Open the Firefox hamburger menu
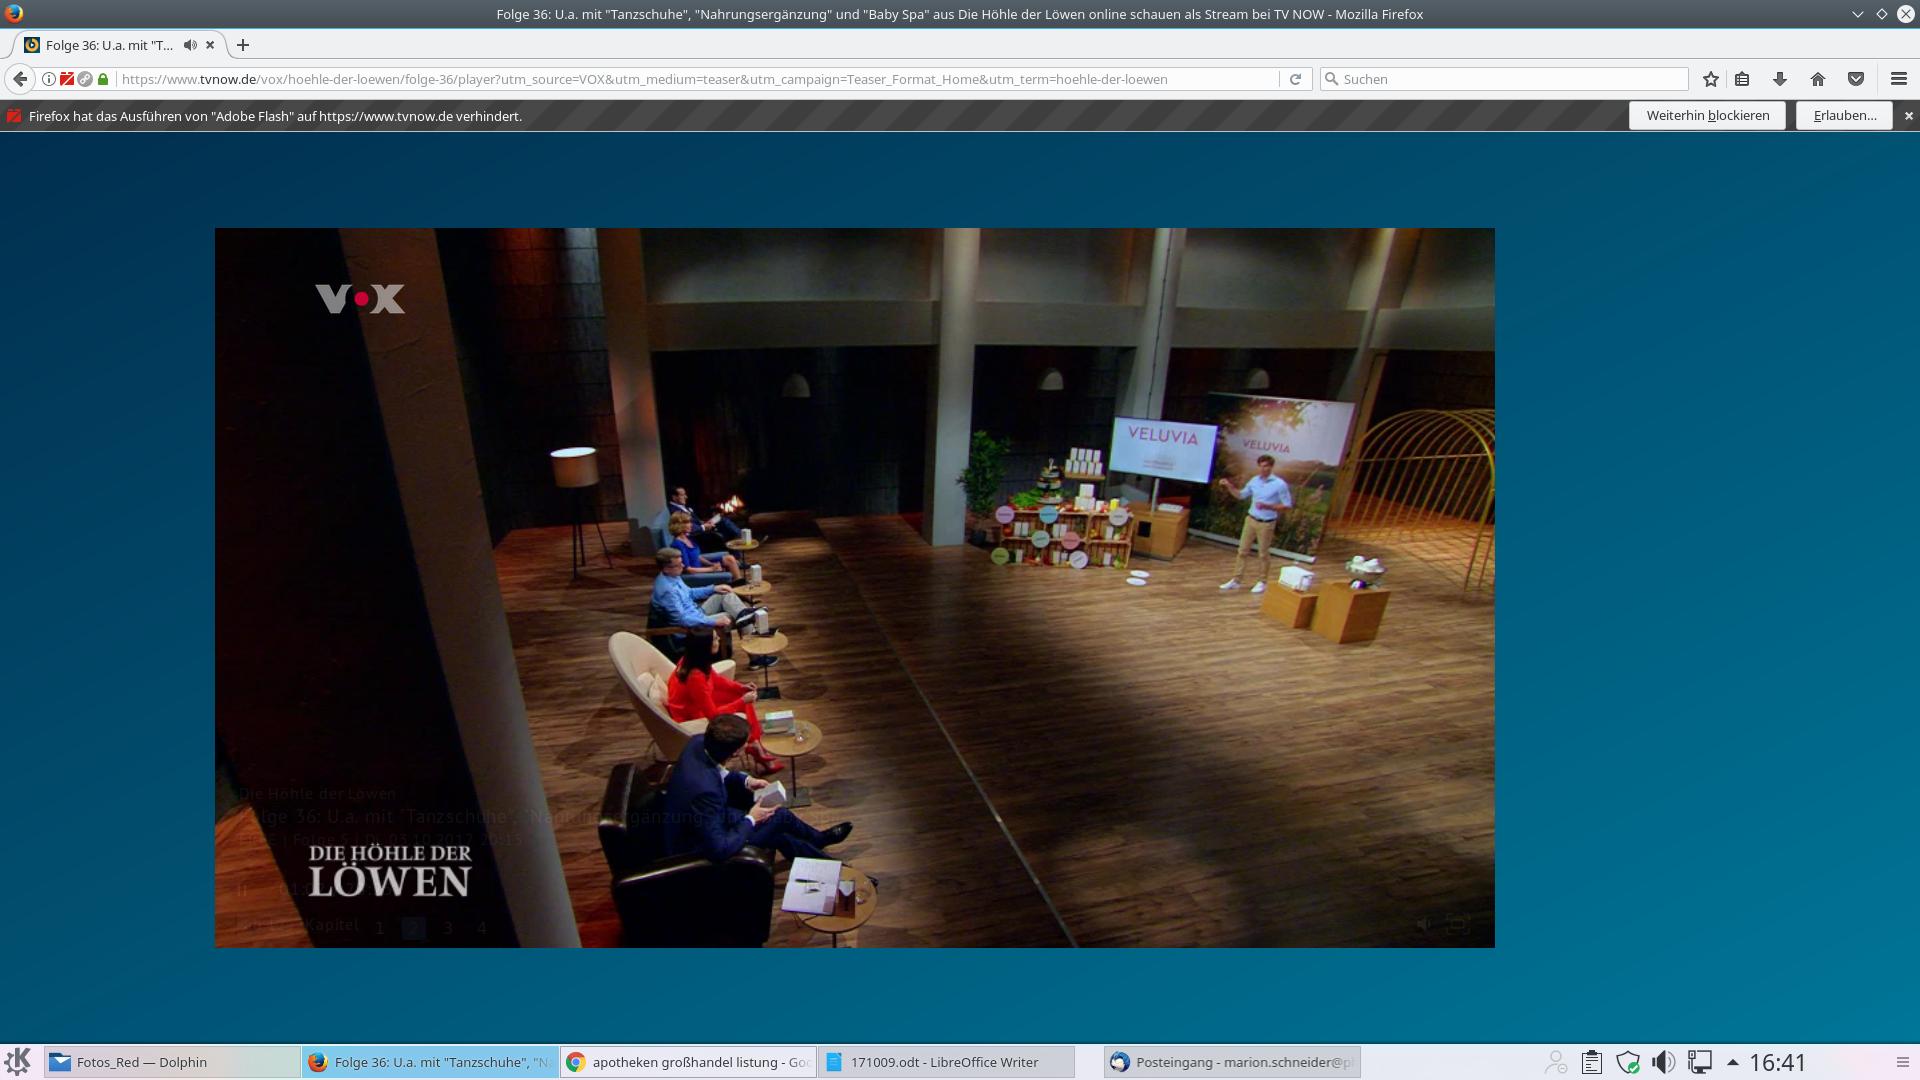 click(x=1899, y=79)
